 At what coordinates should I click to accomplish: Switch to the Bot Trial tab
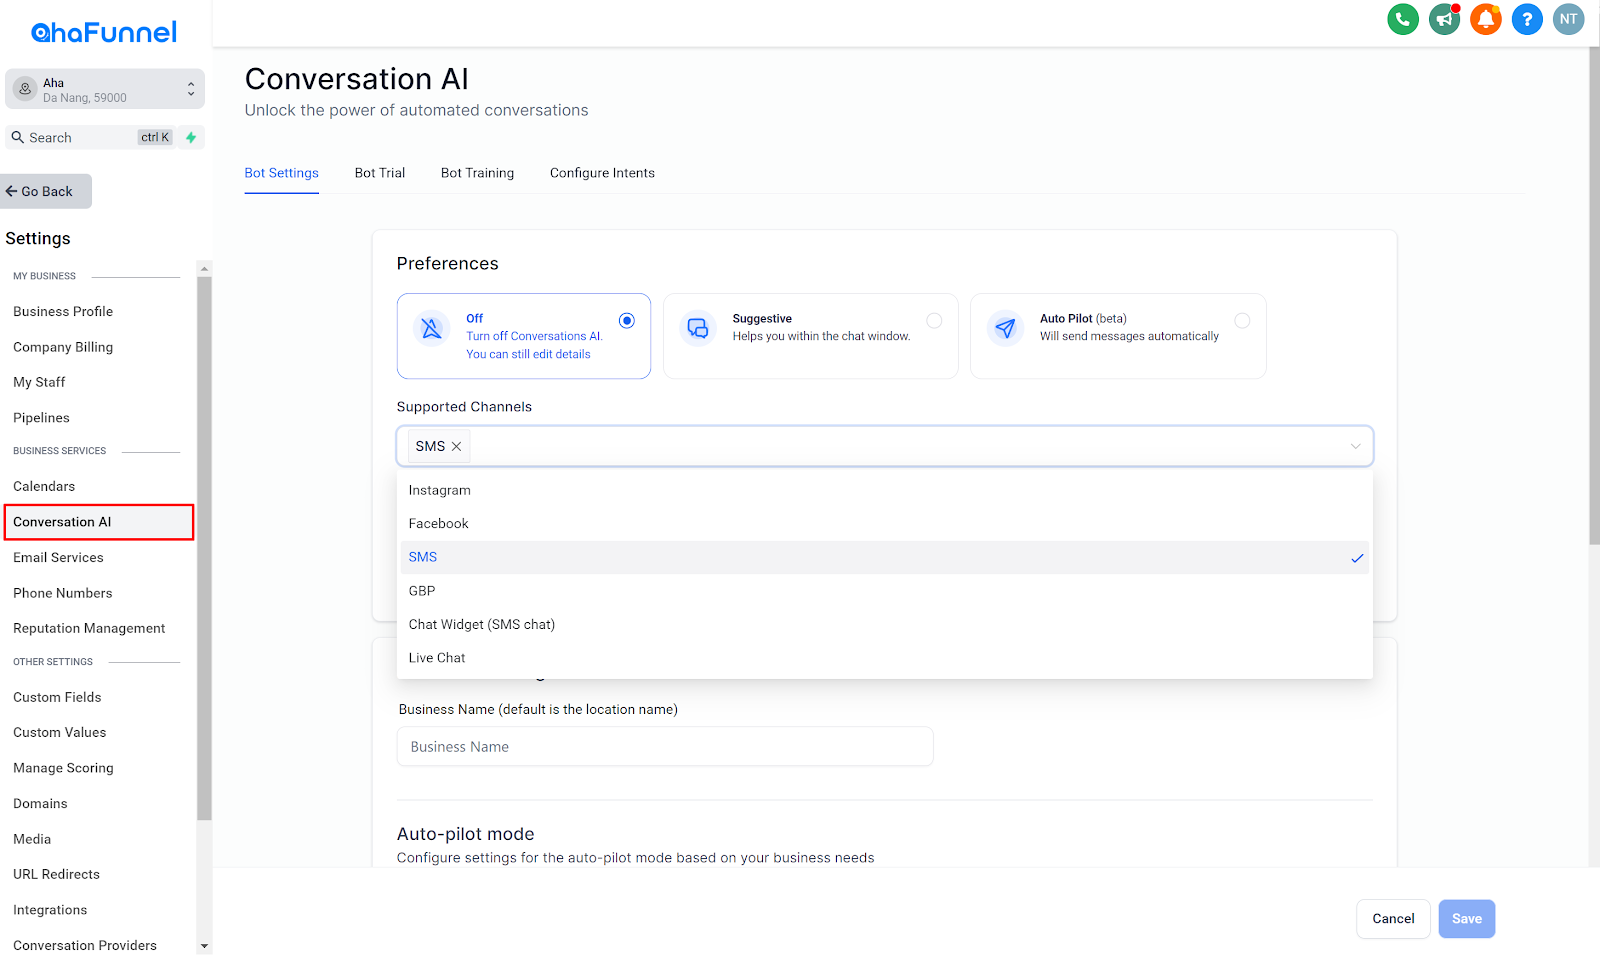click(x=380, y=173)
